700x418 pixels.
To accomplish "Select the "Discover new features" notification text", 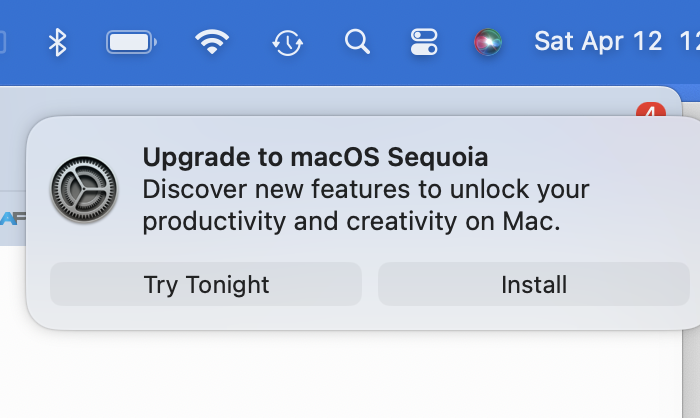I will [366, 205].
